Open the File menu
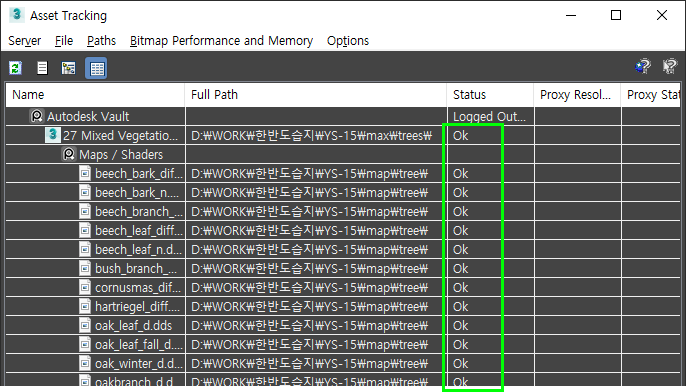Viewport: 686px width, 392px height. [64, 41]
